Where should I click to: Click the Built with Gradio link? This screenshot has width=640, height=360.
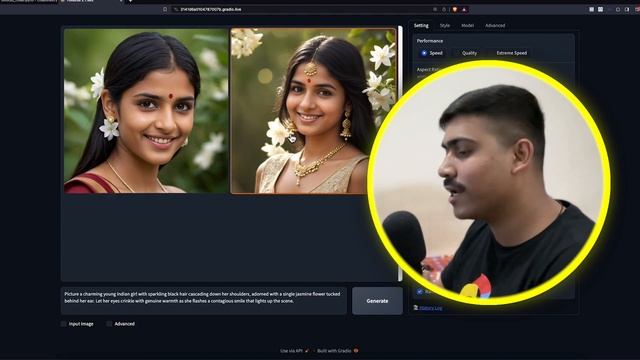click(338, 351)
